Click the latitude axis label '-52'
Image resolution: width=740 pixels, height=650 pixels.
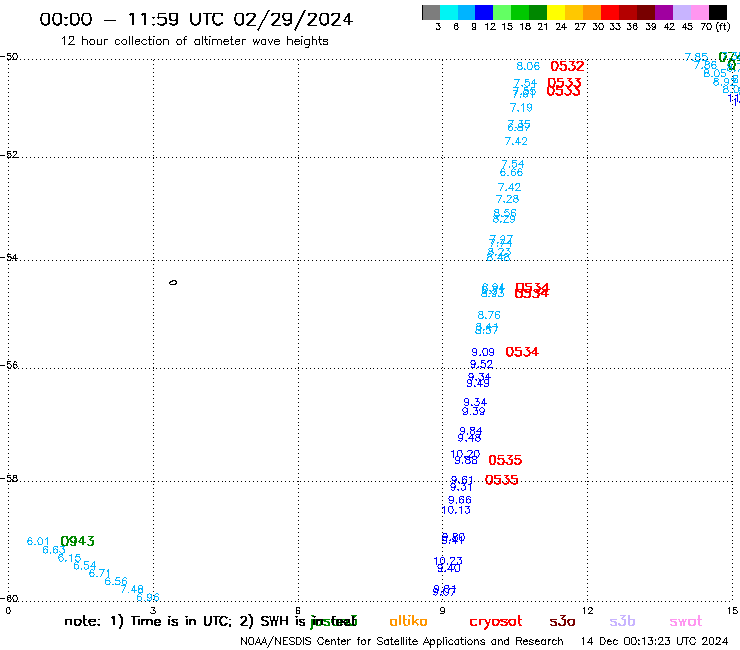(x=9, y=155)
